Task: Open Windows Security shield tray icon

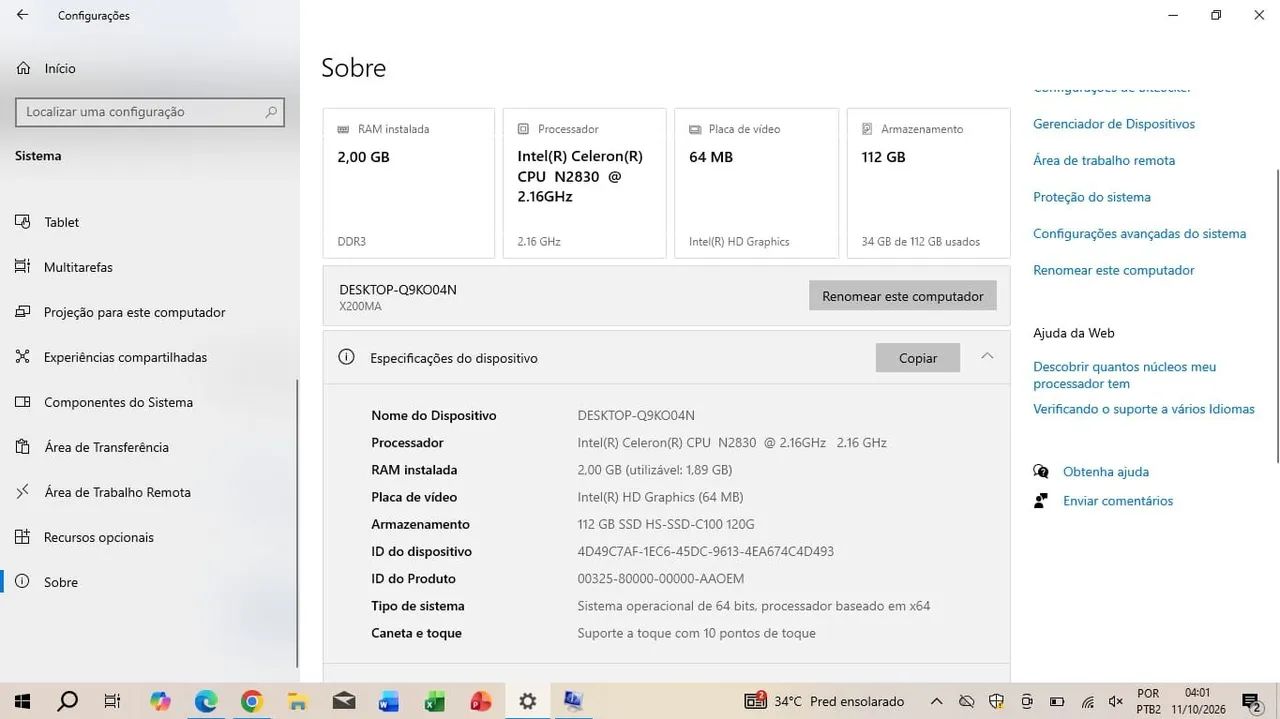Action: click(x=996, y=701)
